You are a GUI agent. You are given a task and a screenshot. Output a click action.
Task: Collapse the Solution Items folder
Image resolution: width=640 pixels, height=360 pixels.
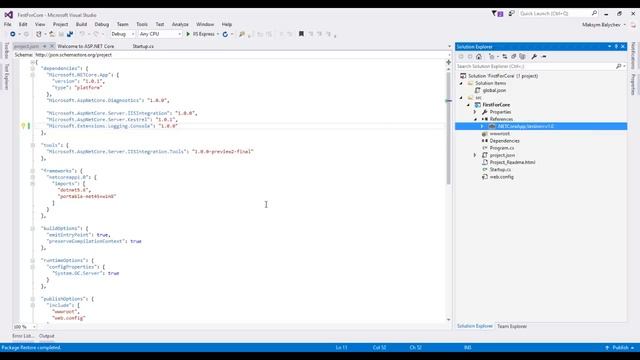tap(461, 83)
